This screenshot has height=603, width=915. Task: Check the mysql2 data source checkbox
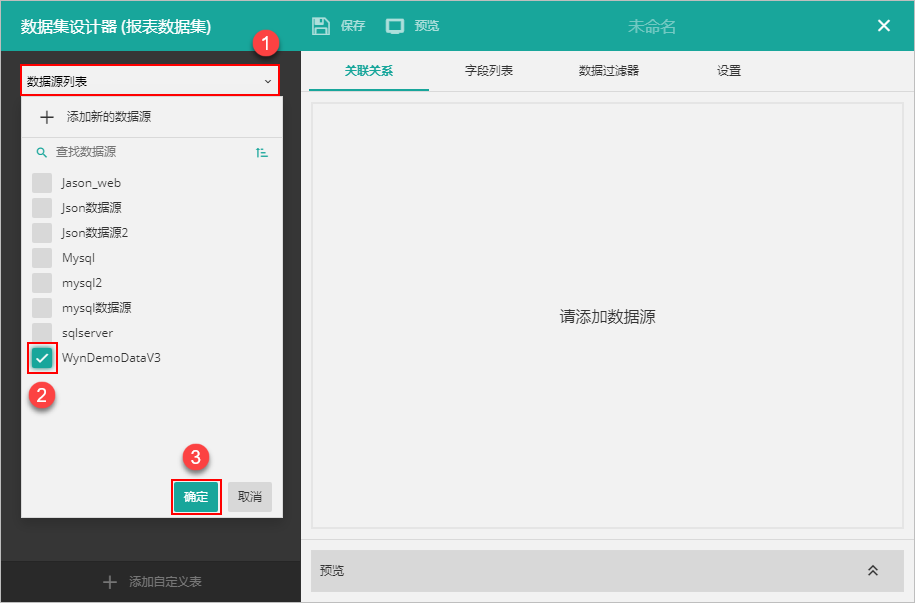[42, 283]
